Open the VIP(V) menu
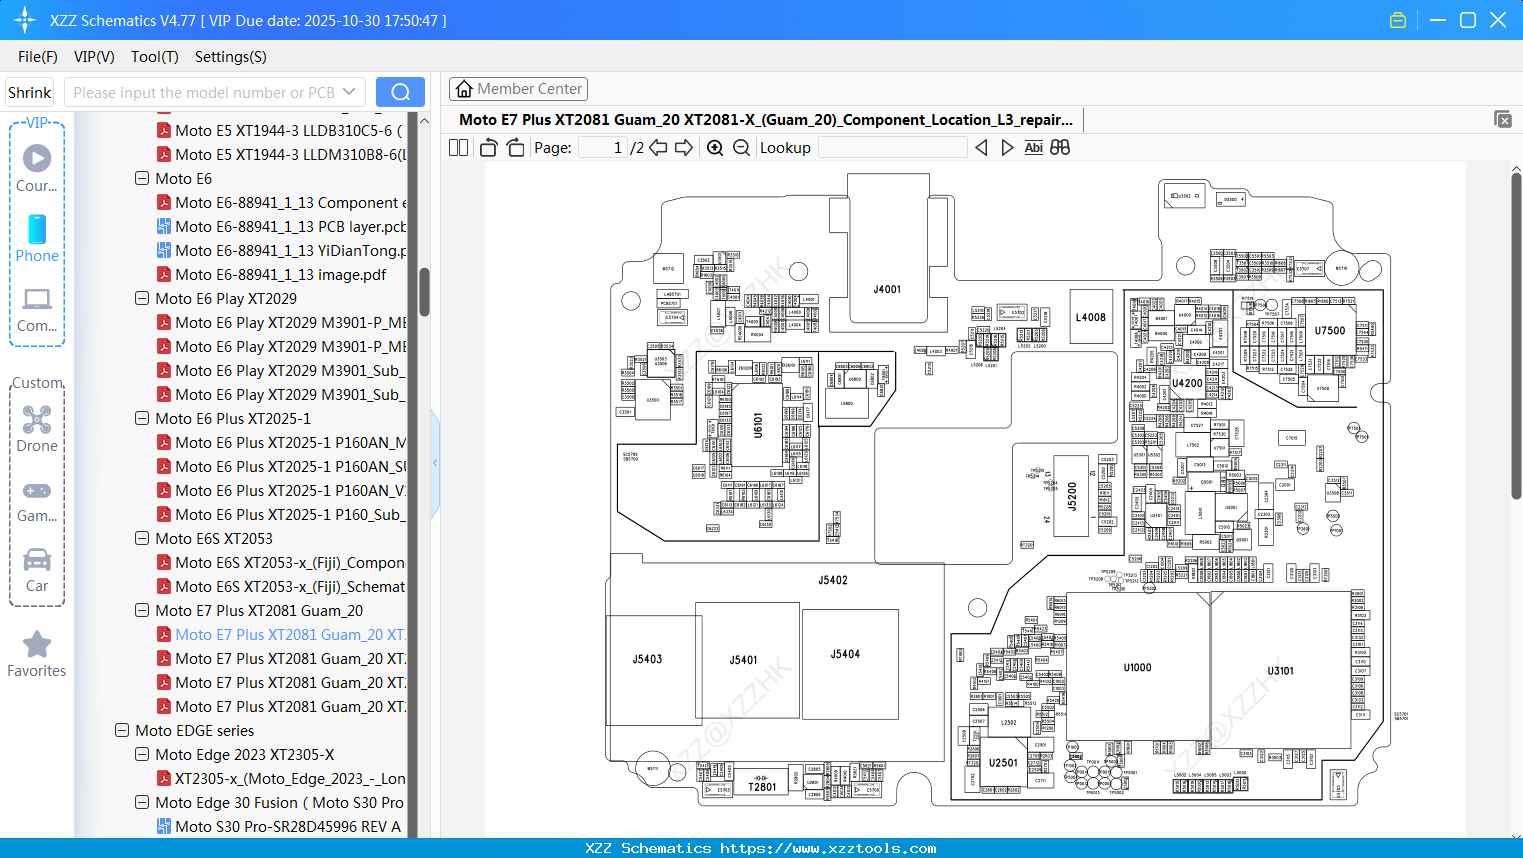The height and width of the screenshot is (858, 1523). 94,57
